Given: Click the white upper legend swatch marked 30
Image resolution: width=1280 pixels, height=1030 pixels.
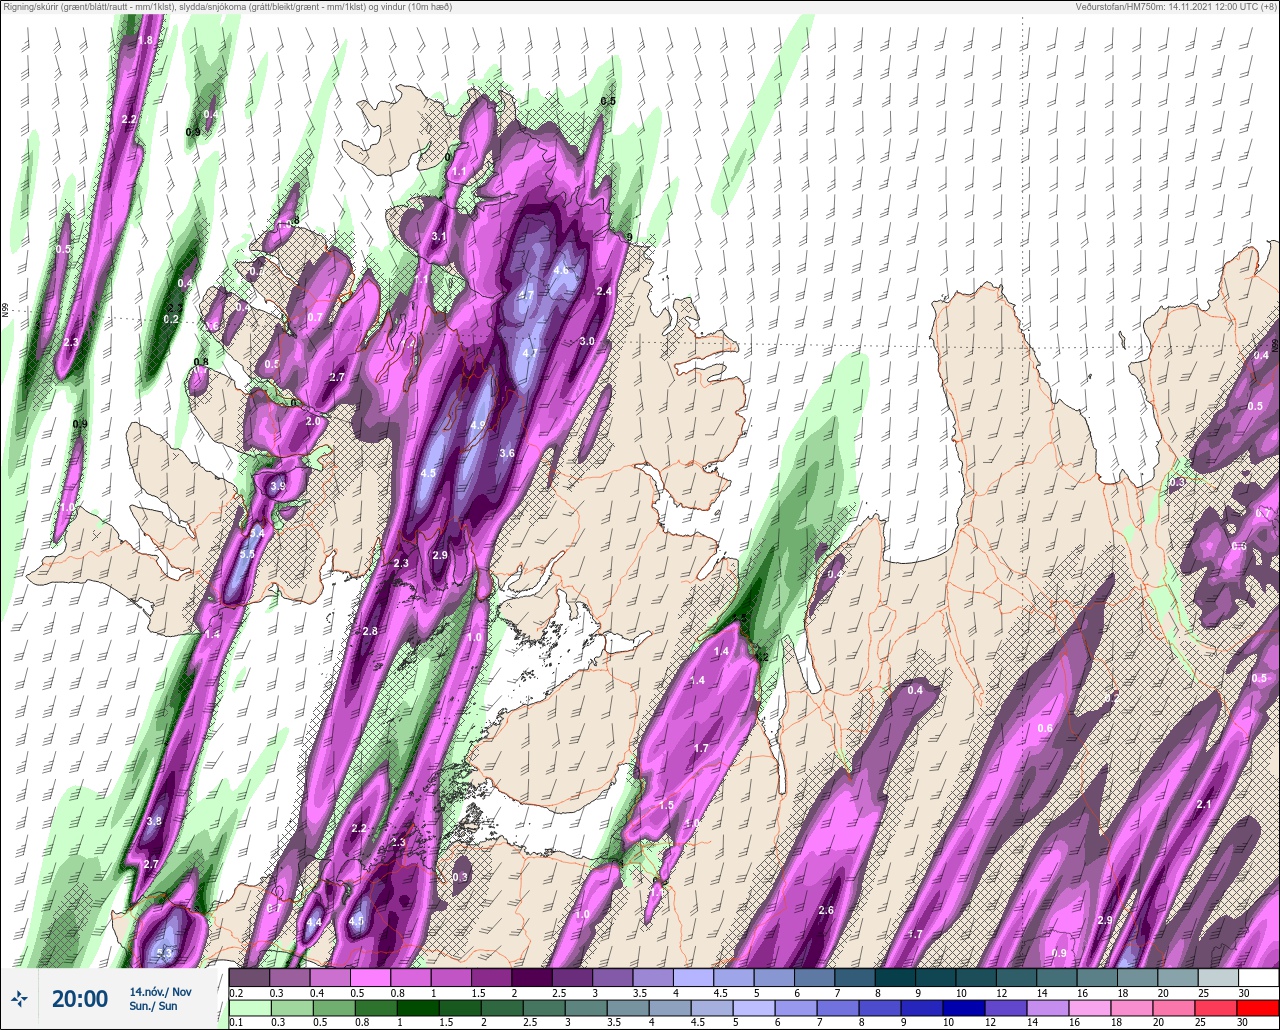Looking at the screenshot, I should [1258, 977].
